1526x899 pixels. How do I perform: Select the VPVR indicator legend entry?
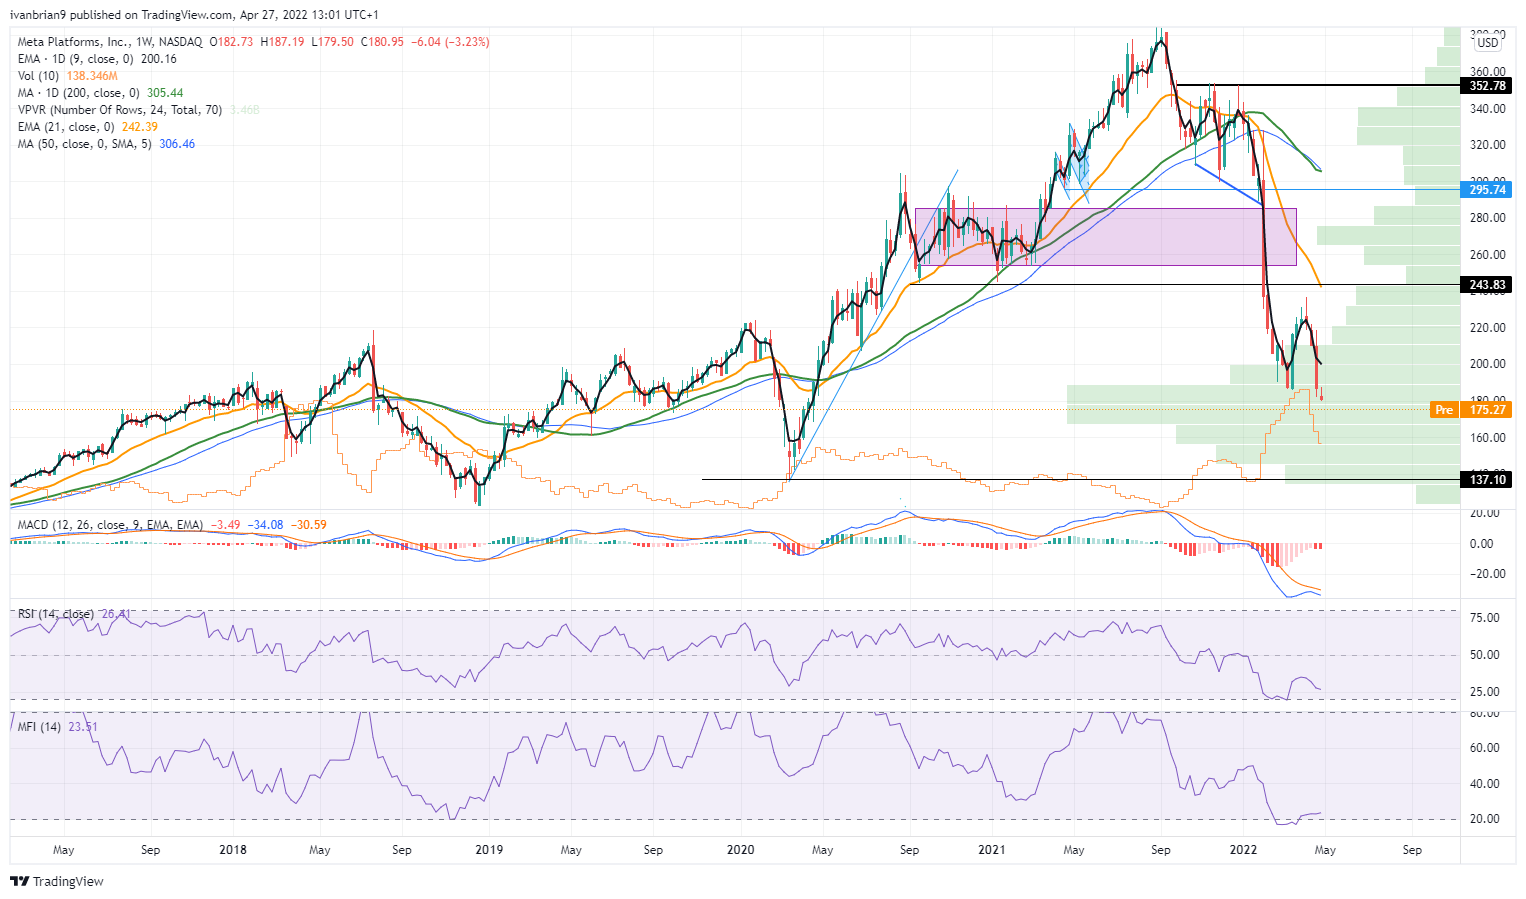120,110
